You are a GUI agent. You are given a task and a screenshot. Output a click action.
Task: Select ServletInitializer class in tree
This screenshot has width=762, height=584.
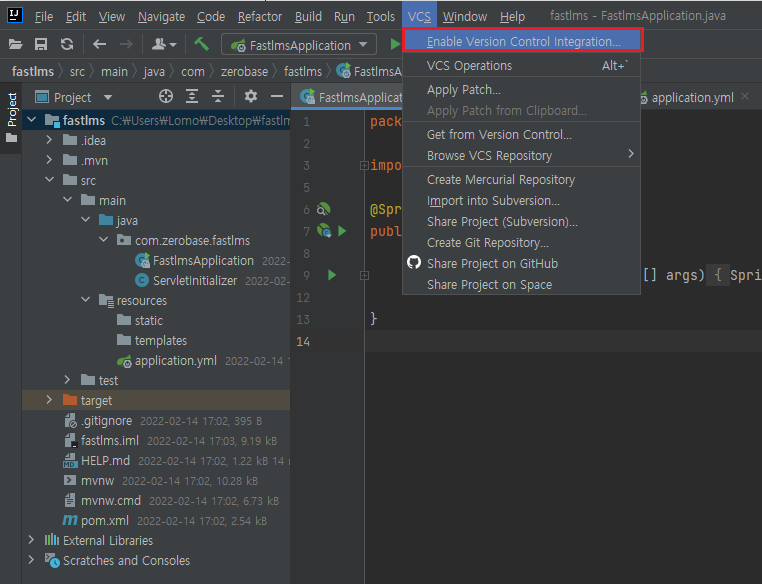pyautogui.click(x=195, y=281)
